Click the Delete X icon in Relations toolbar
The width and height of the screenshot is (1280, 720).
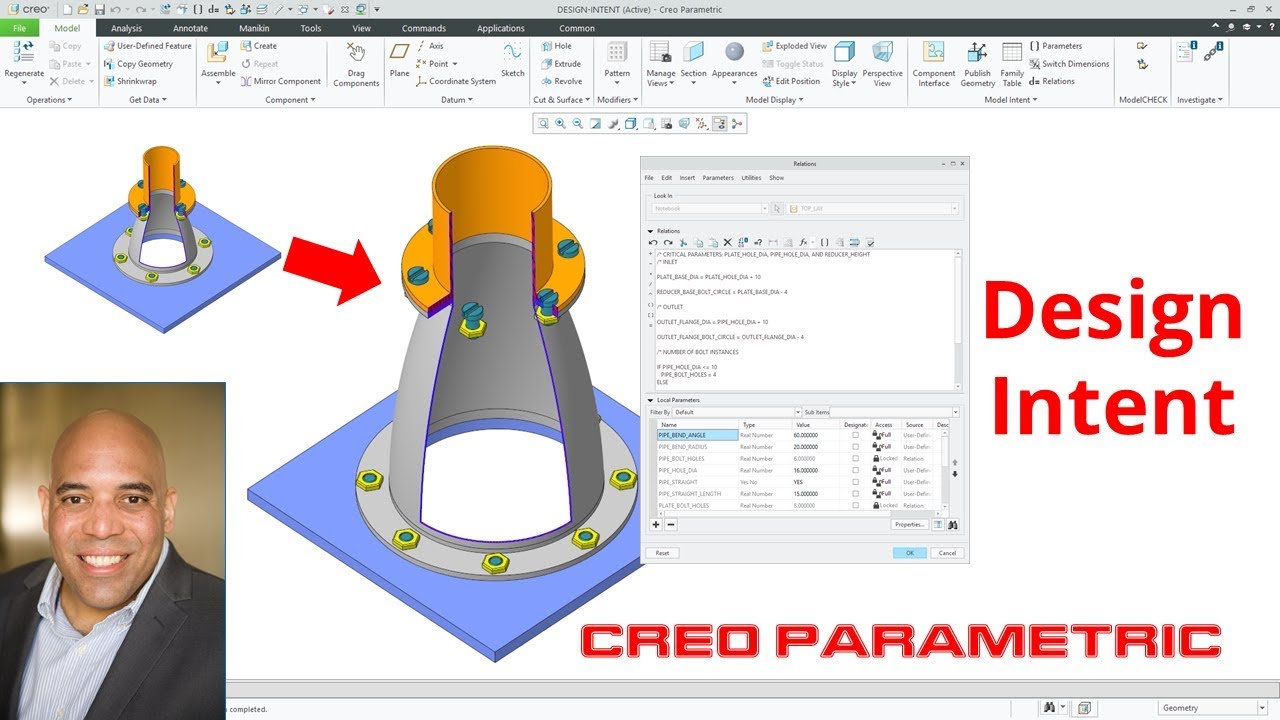pyautogui.click(x=727, y=242)
